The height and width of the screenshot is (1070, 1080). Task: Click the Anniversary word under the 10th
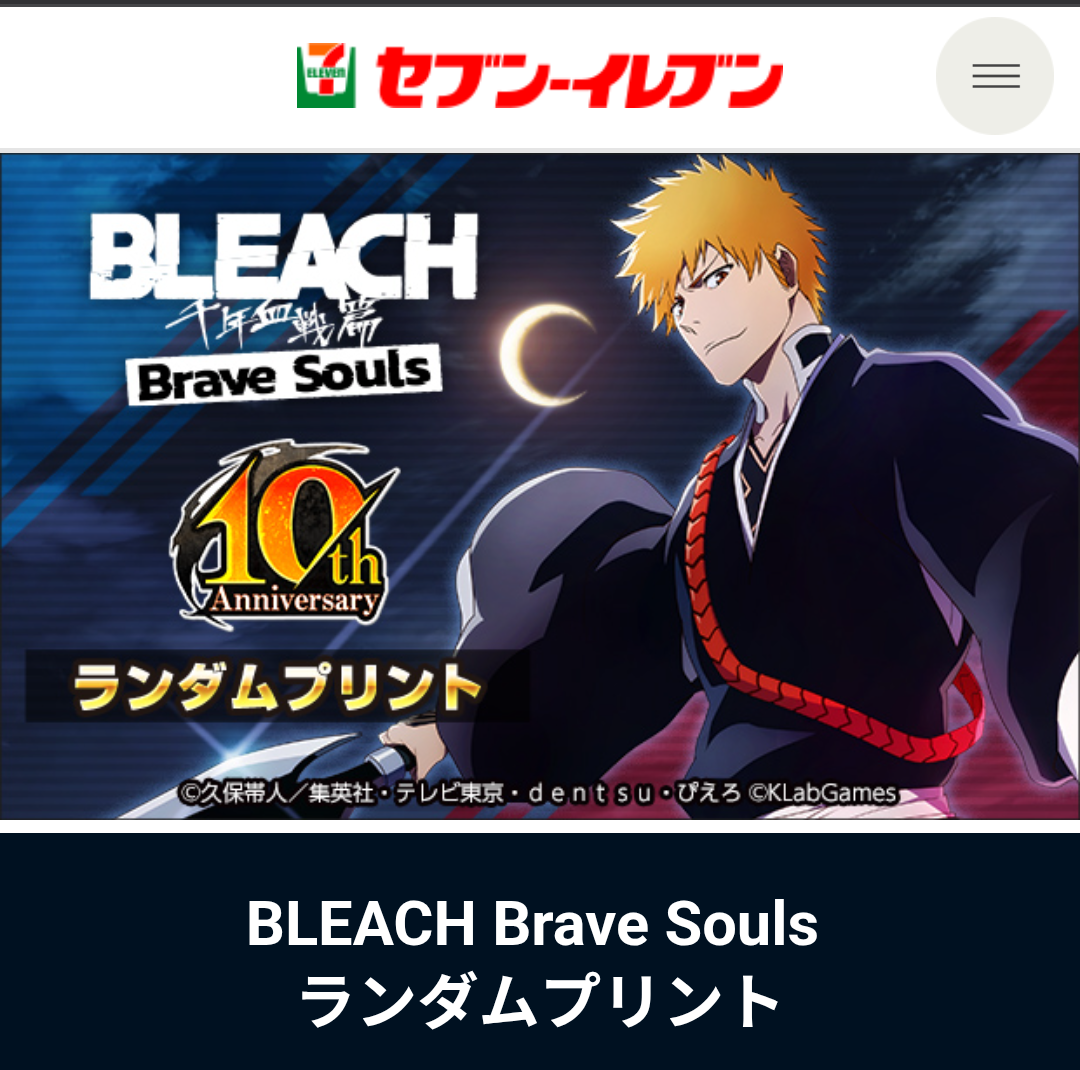coord(295,600)
